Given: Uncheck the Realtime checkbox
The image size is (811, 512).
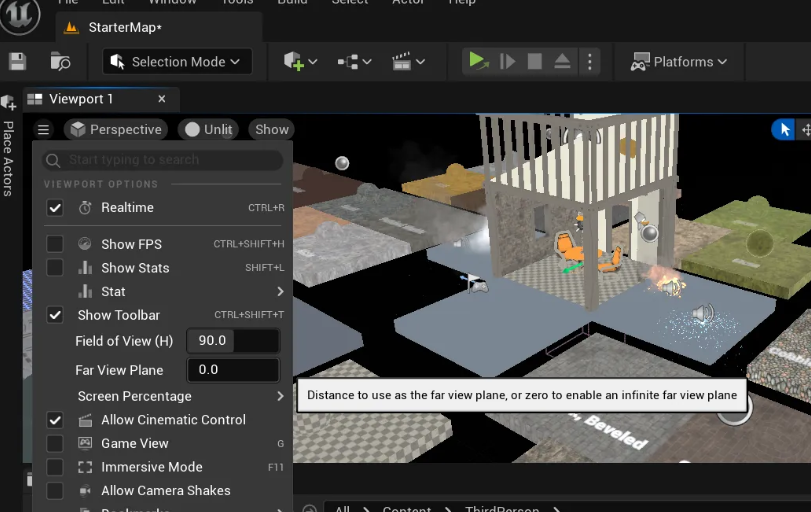Looking at the screenshot, I should [x=55, y=208].
